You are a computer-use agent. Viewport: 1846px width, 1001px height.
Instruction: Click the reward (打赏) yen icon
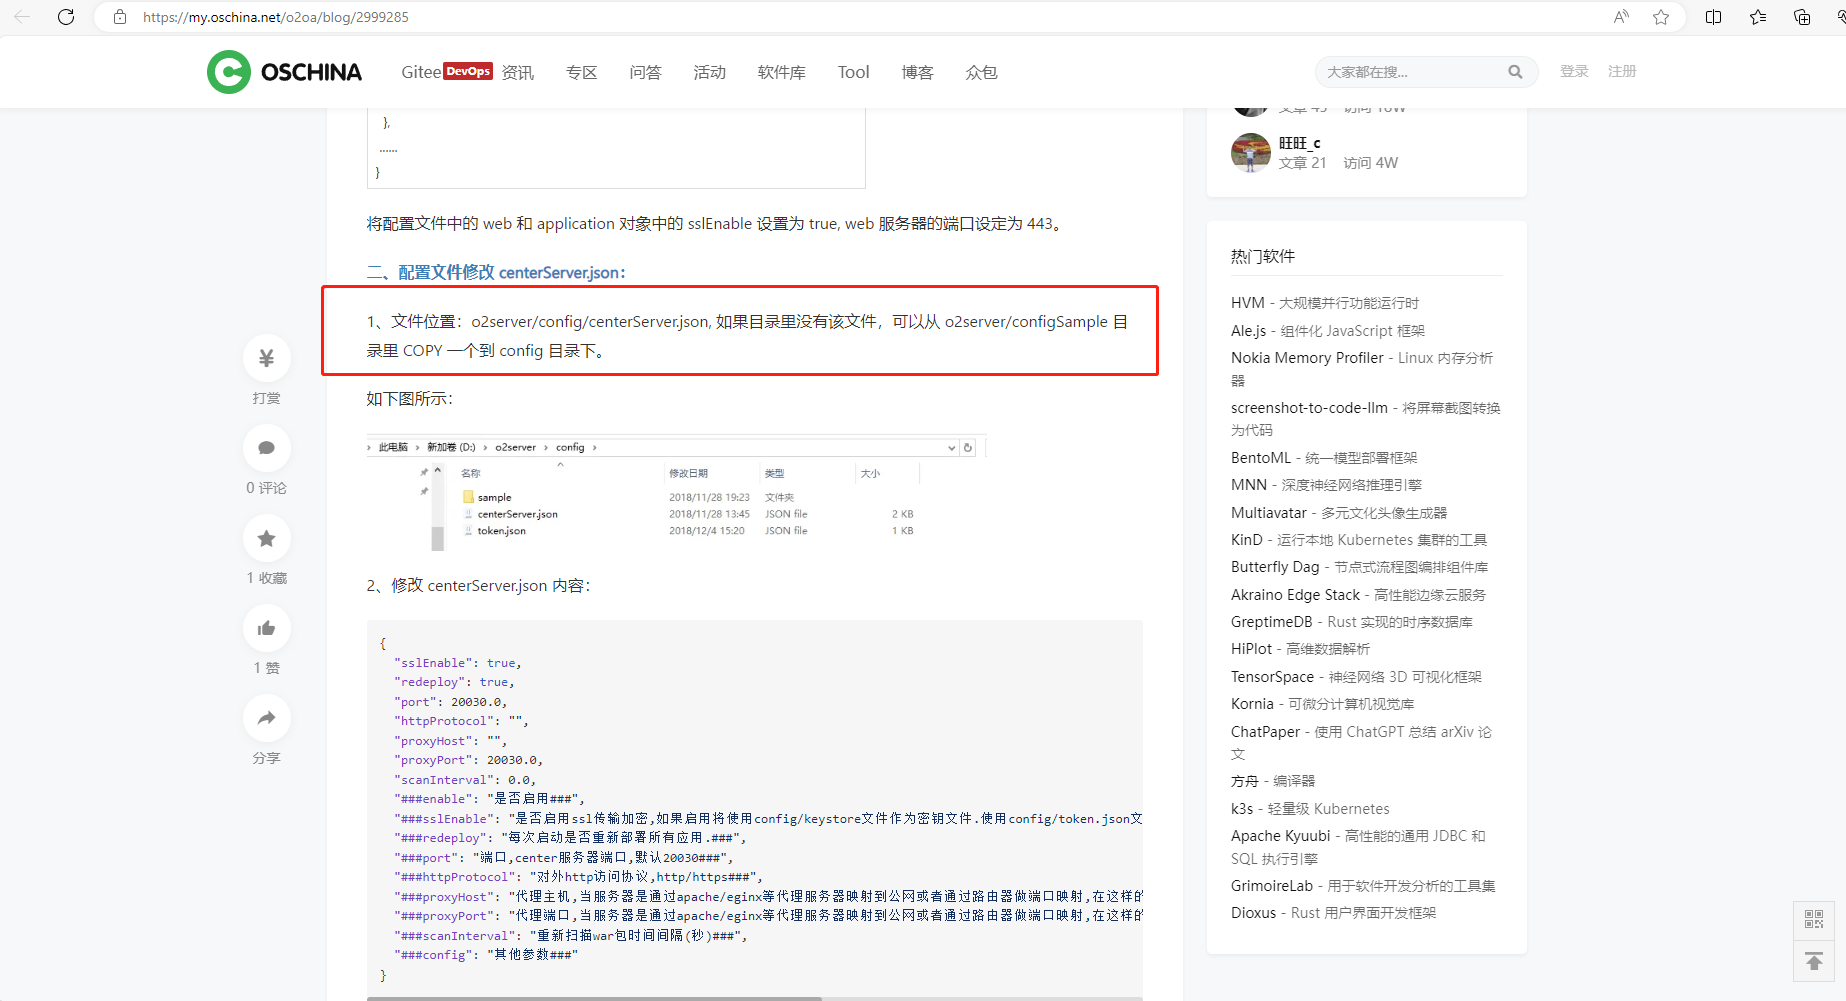pyautogui.click(x=266, y=358)
